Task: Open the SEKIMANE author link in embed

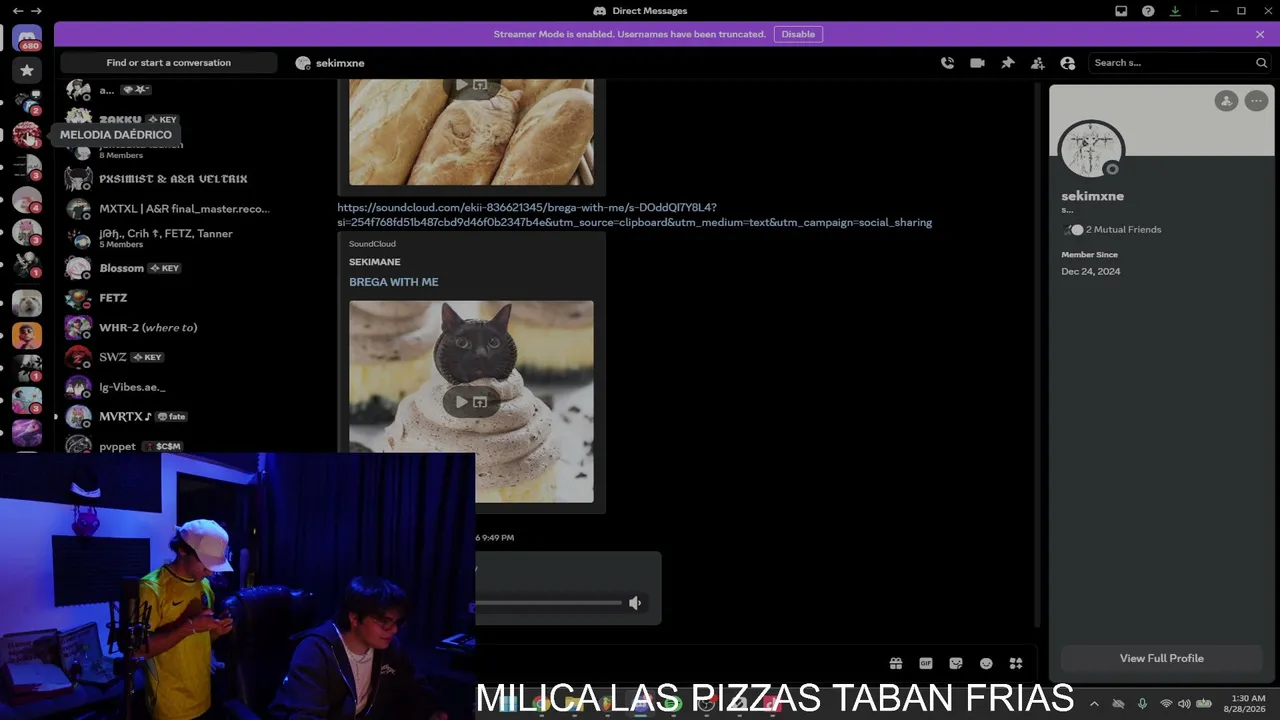Action: (x=374, y=262)
